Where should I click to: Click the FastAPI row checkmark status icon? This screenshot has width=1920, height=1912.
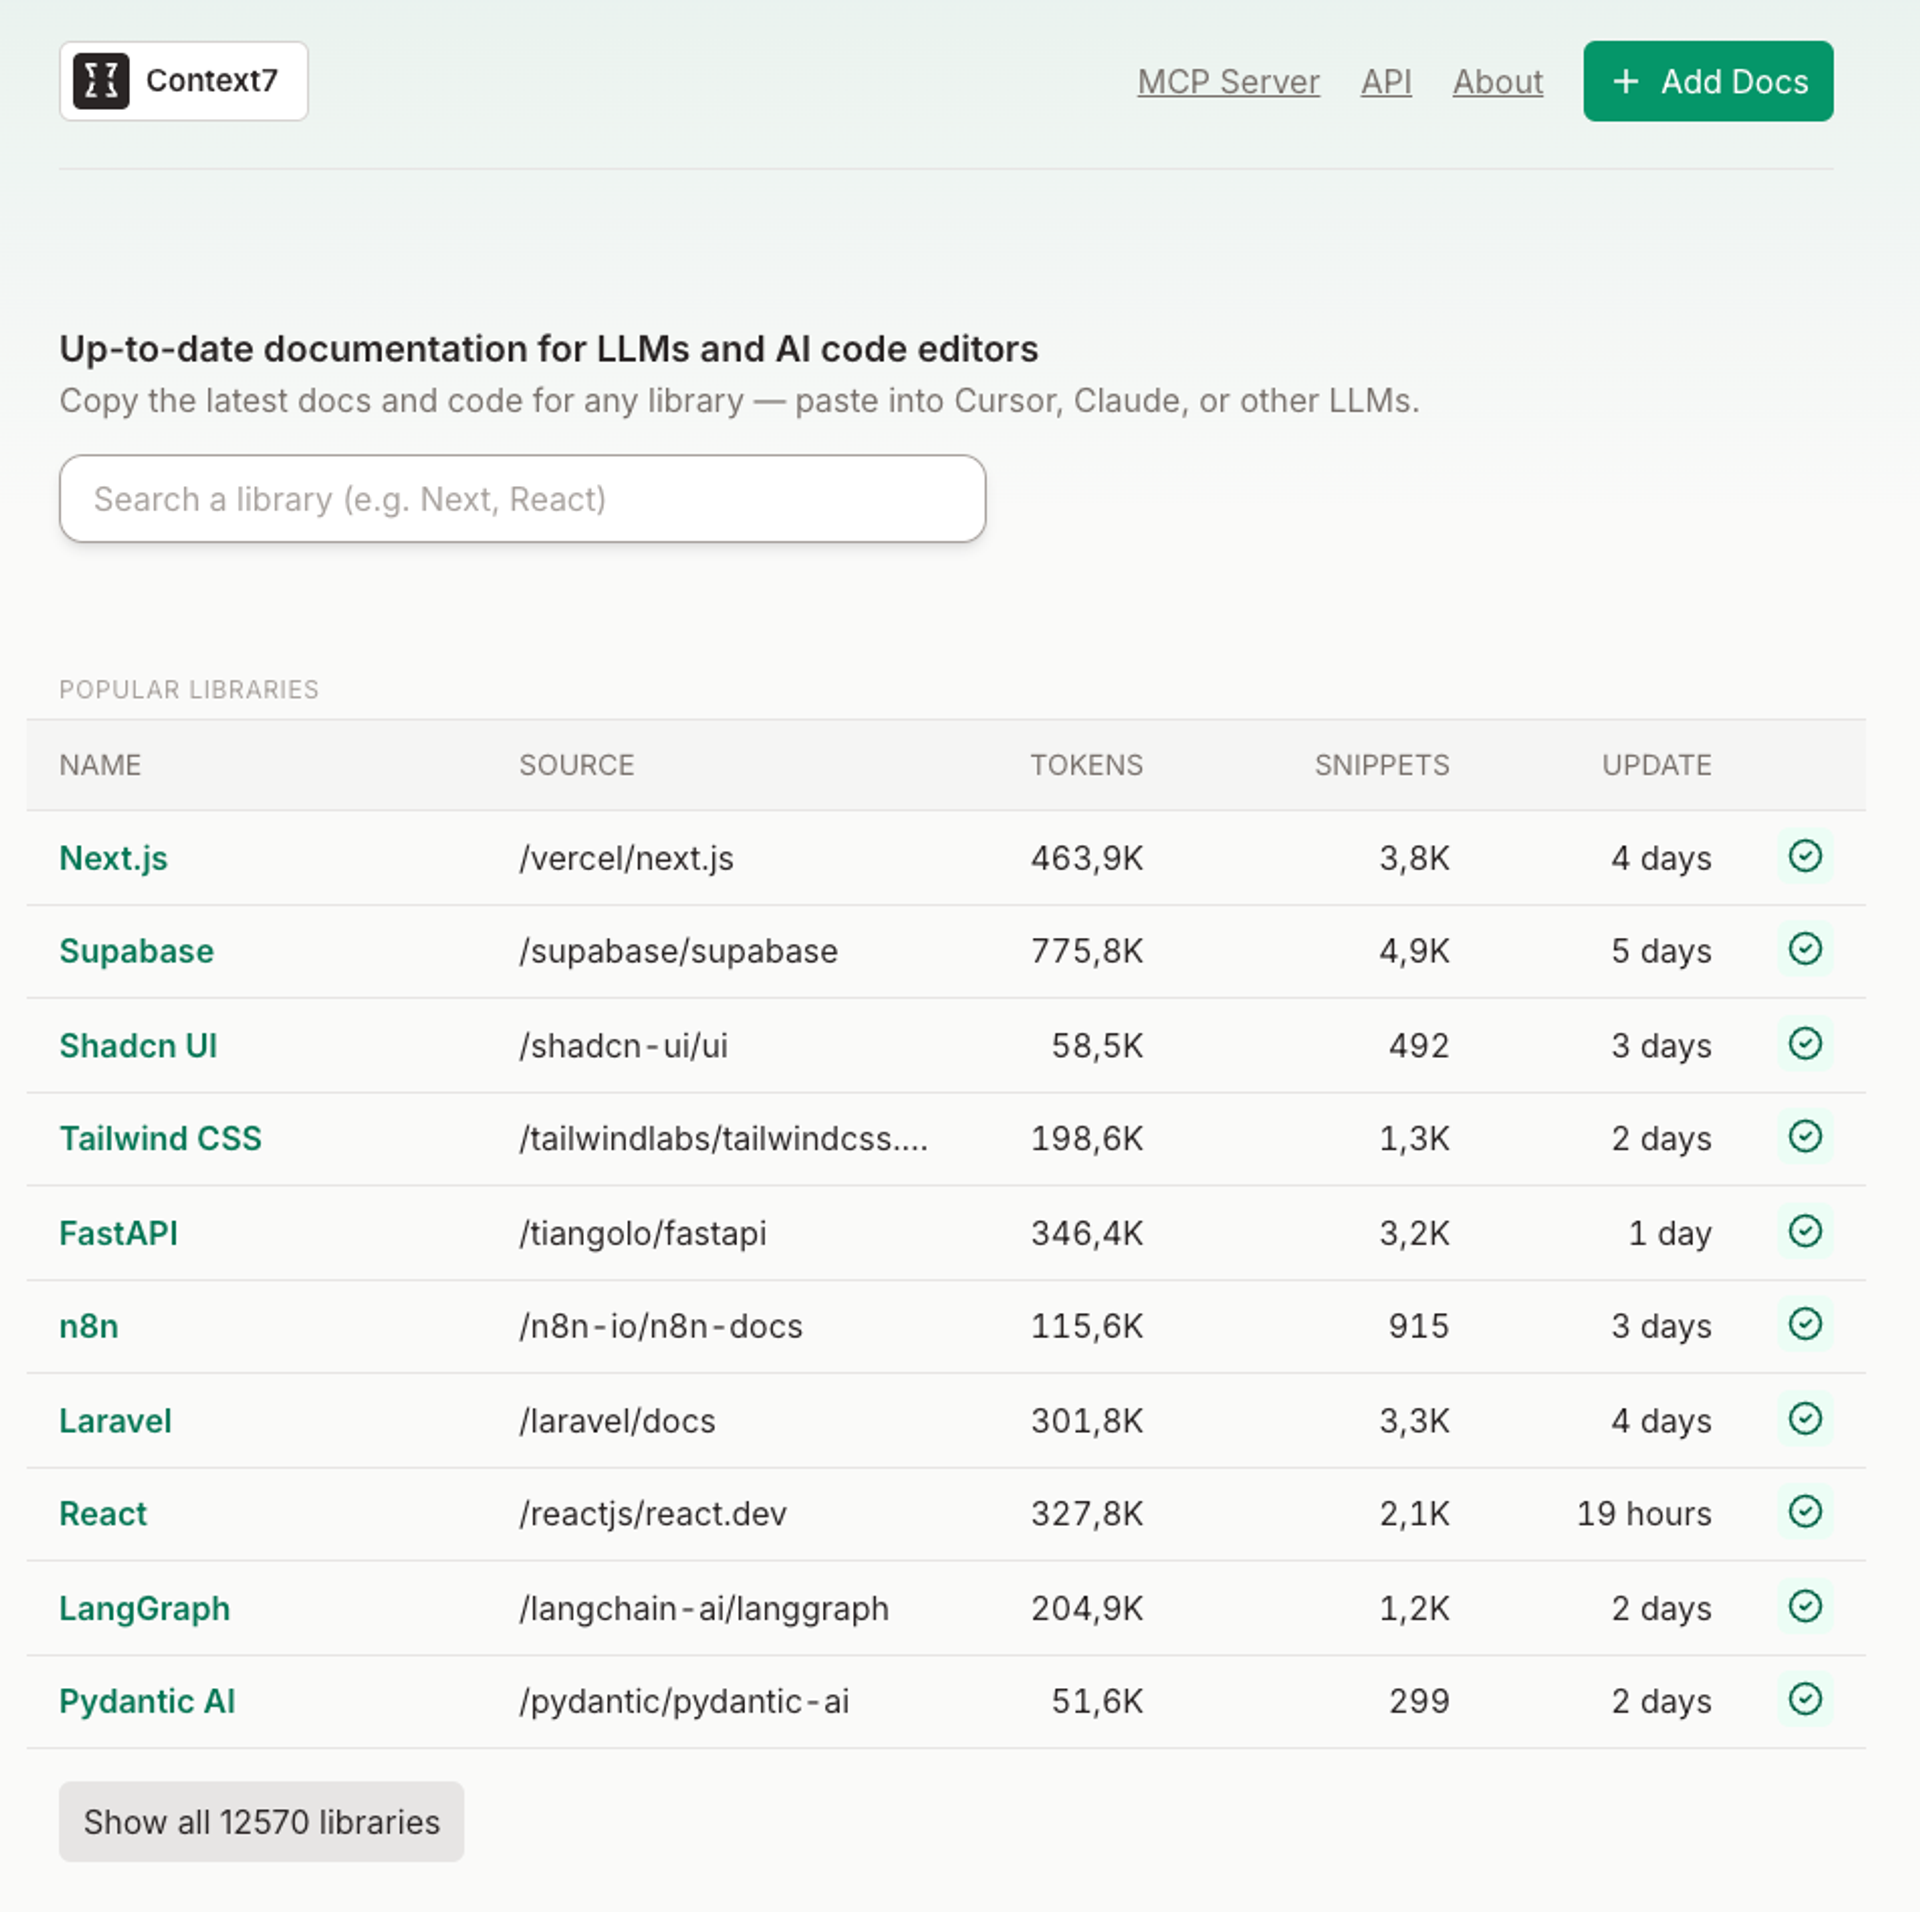tap(1805, 1232)
